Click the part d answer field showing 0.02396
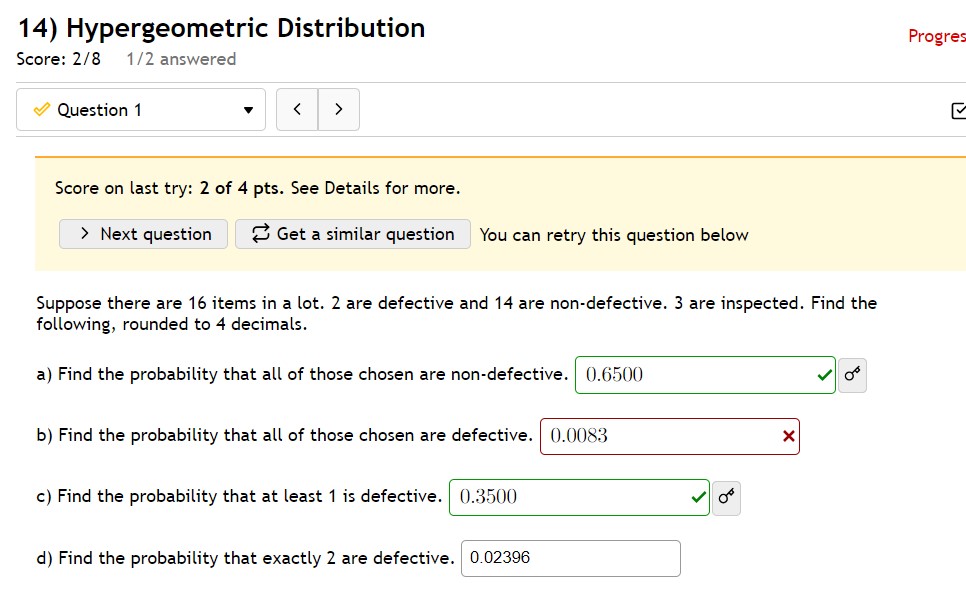 pos(570,558)
